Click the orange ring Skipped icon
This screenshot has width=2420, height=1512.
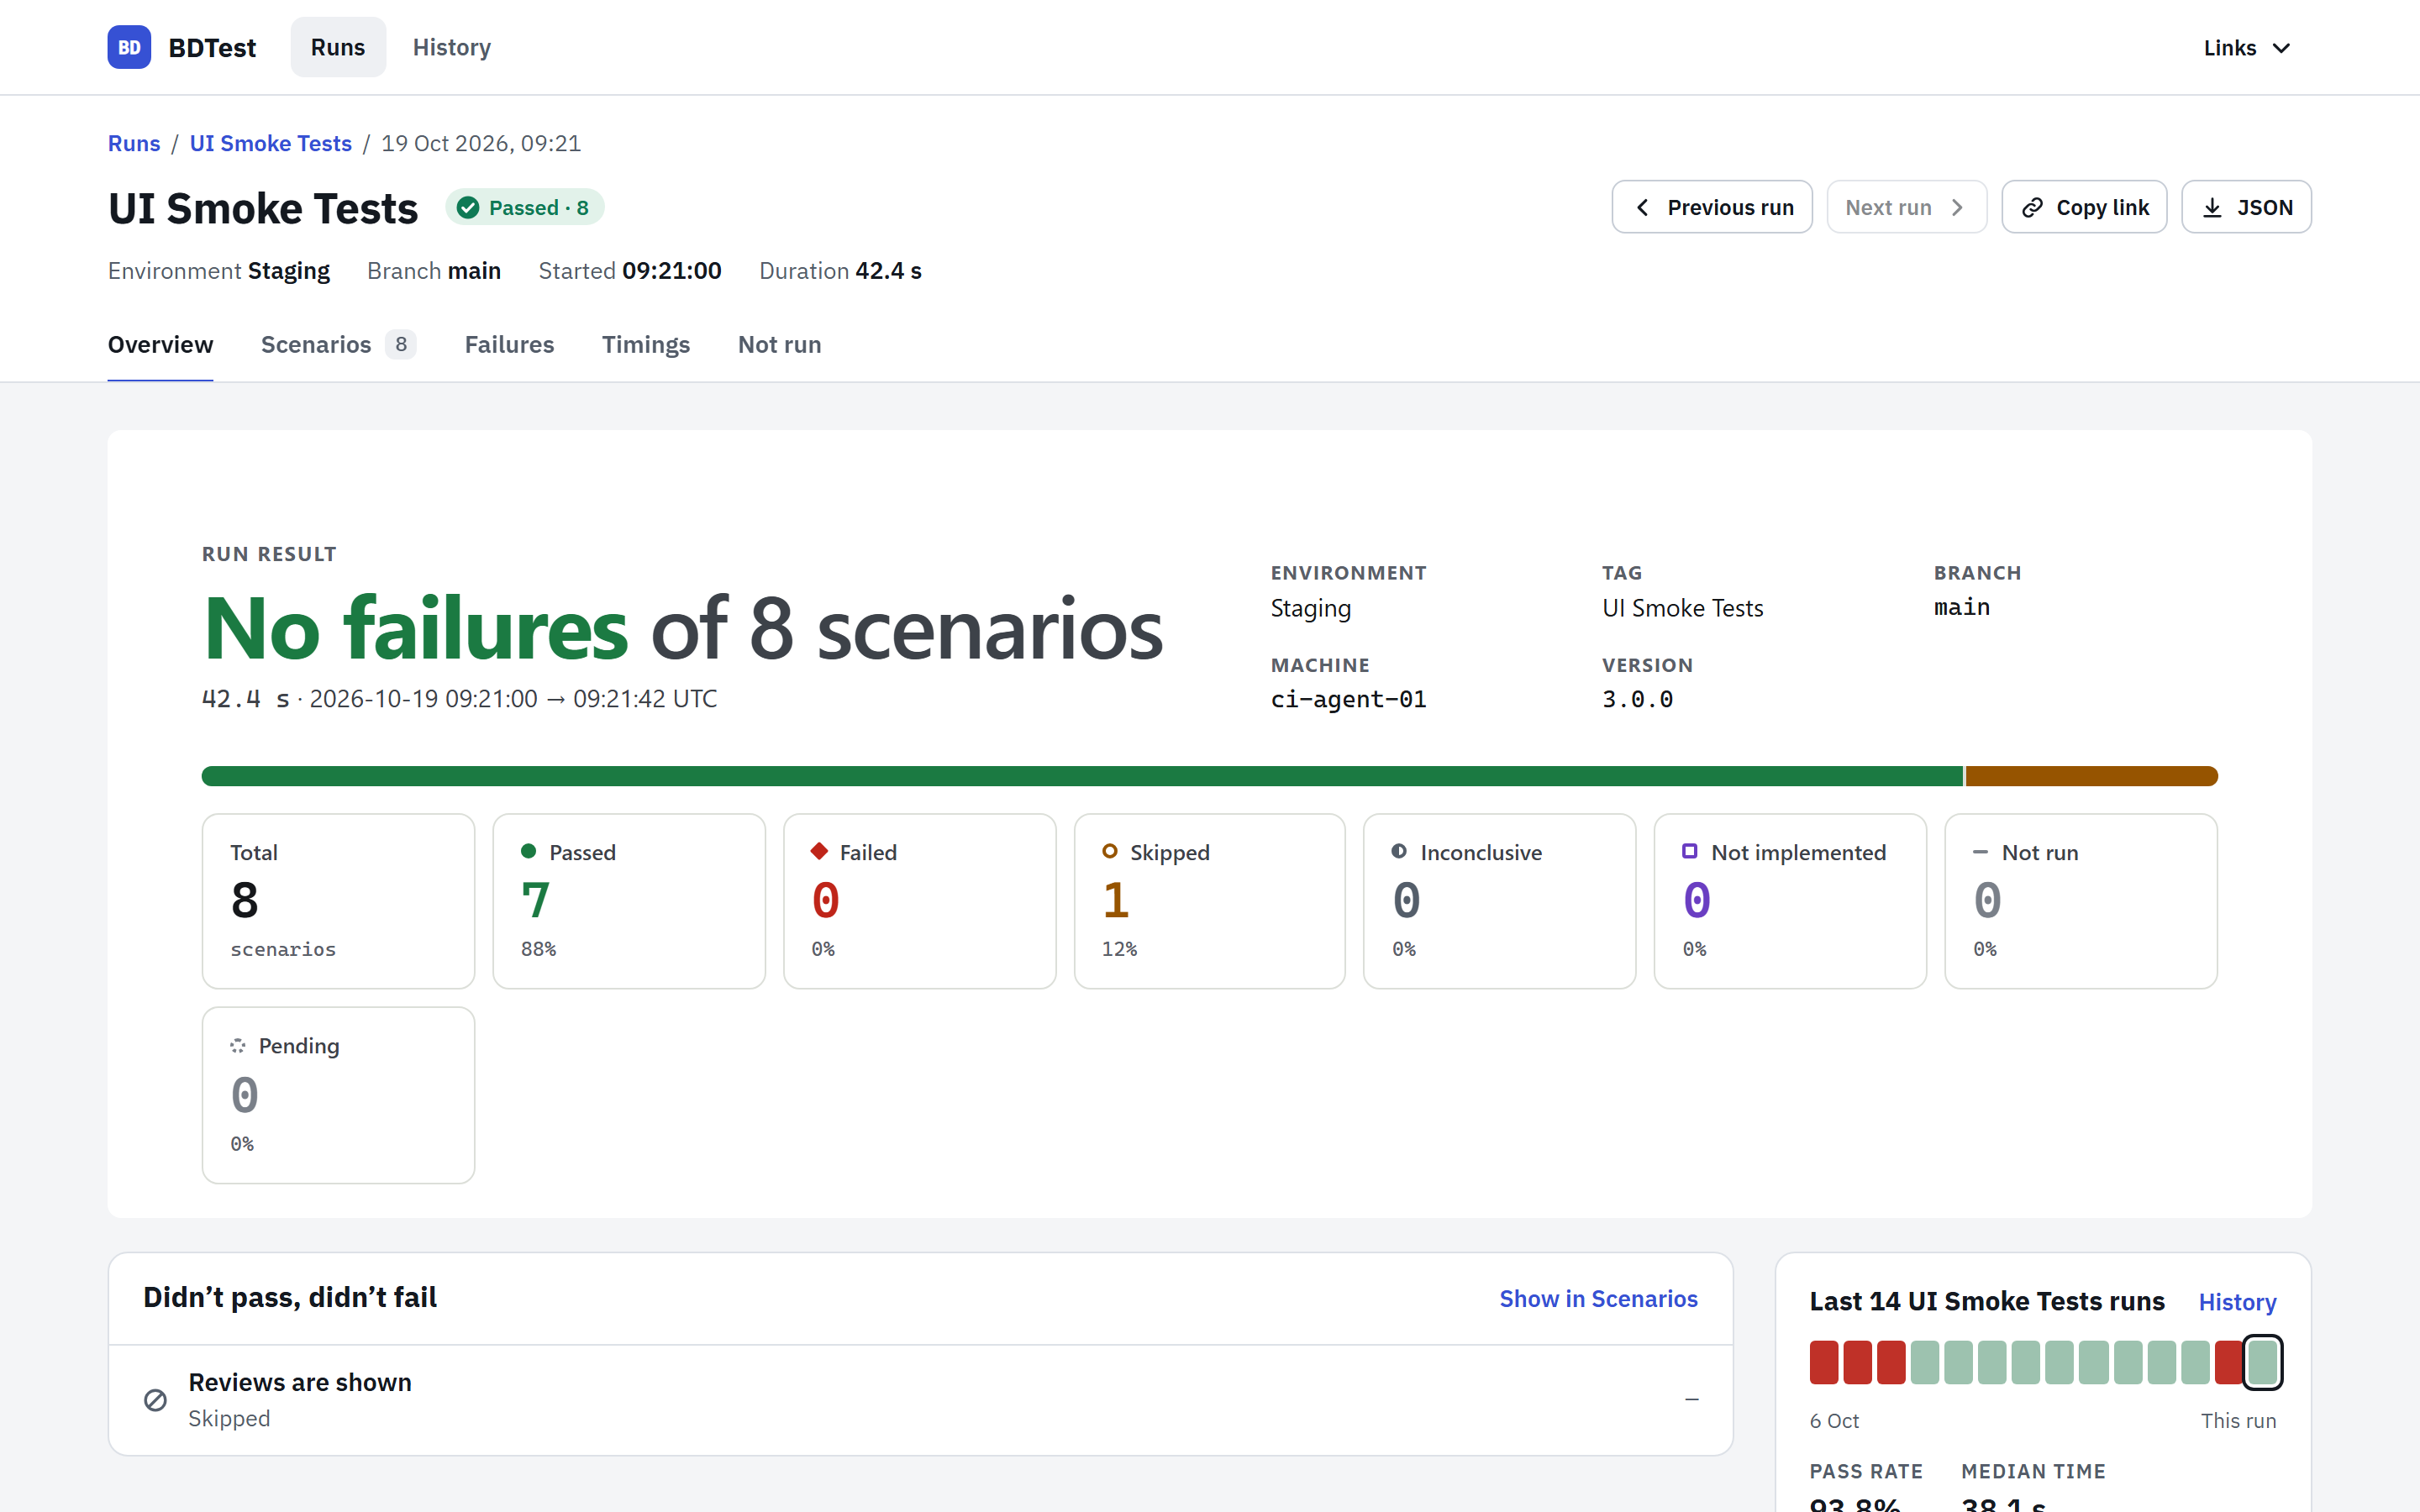(x=1110, y=851)
